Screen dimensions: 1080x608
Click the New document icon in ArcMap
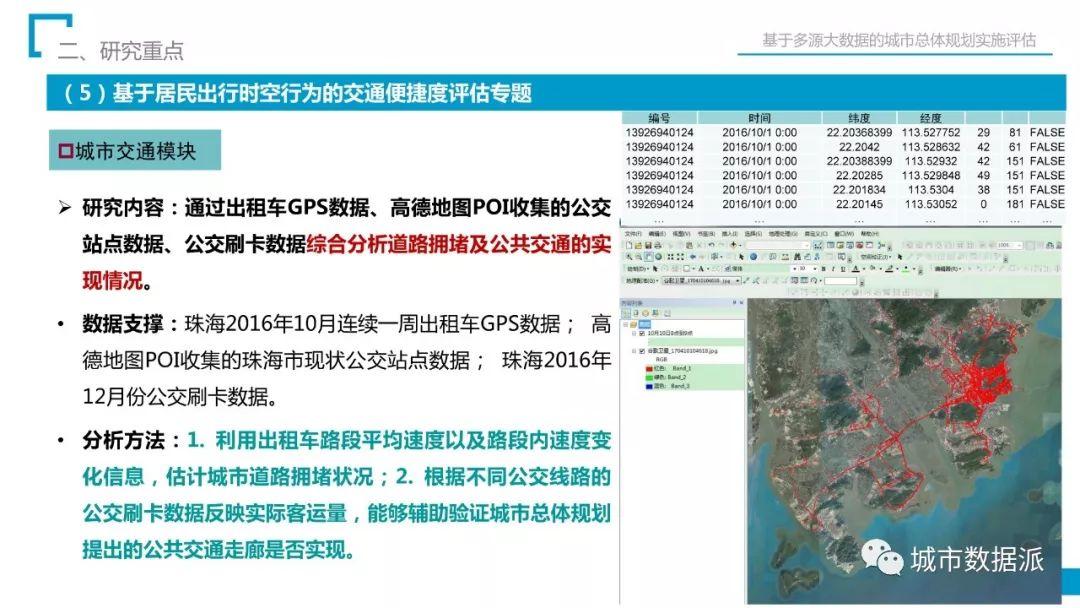629,246
